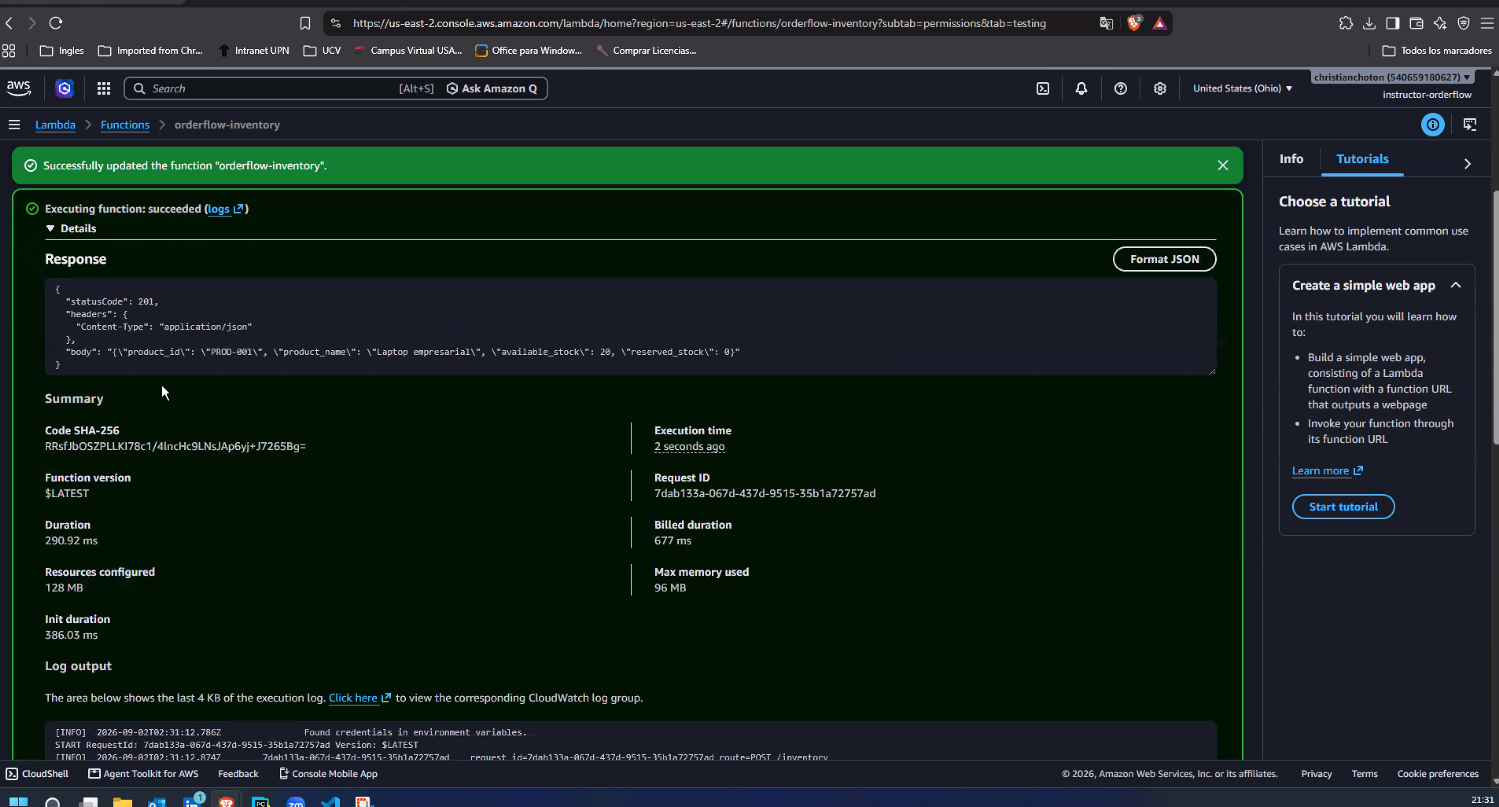Open site settings icon in address bar
The height and width of the screenshot is (807, 1499).
click(x=336, y=23)
